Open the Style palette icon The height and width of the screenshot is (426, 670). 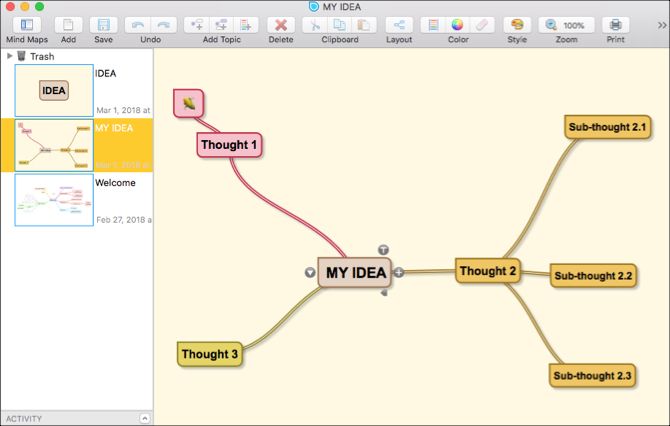coord(517,25)
